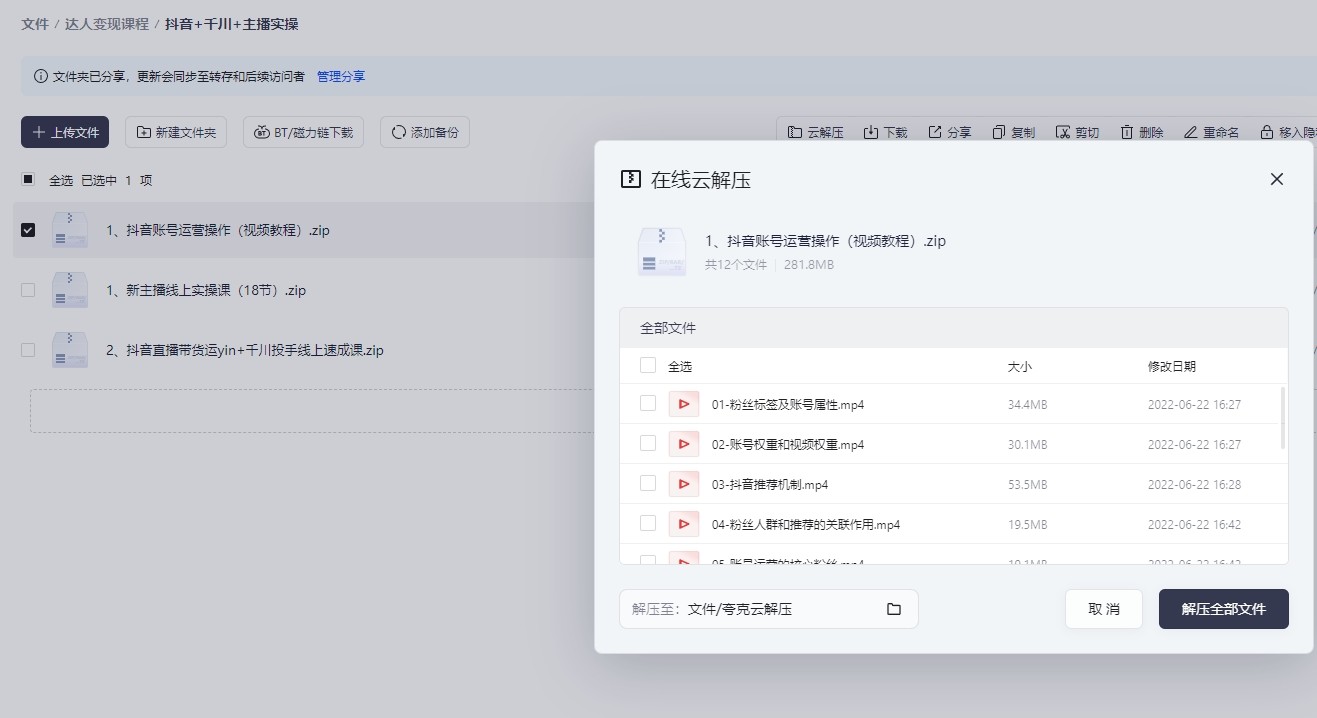Click the 全部文件 header in dialog
The width and height of the screenshot is (1317, 718).
click(x=668, y=328)
